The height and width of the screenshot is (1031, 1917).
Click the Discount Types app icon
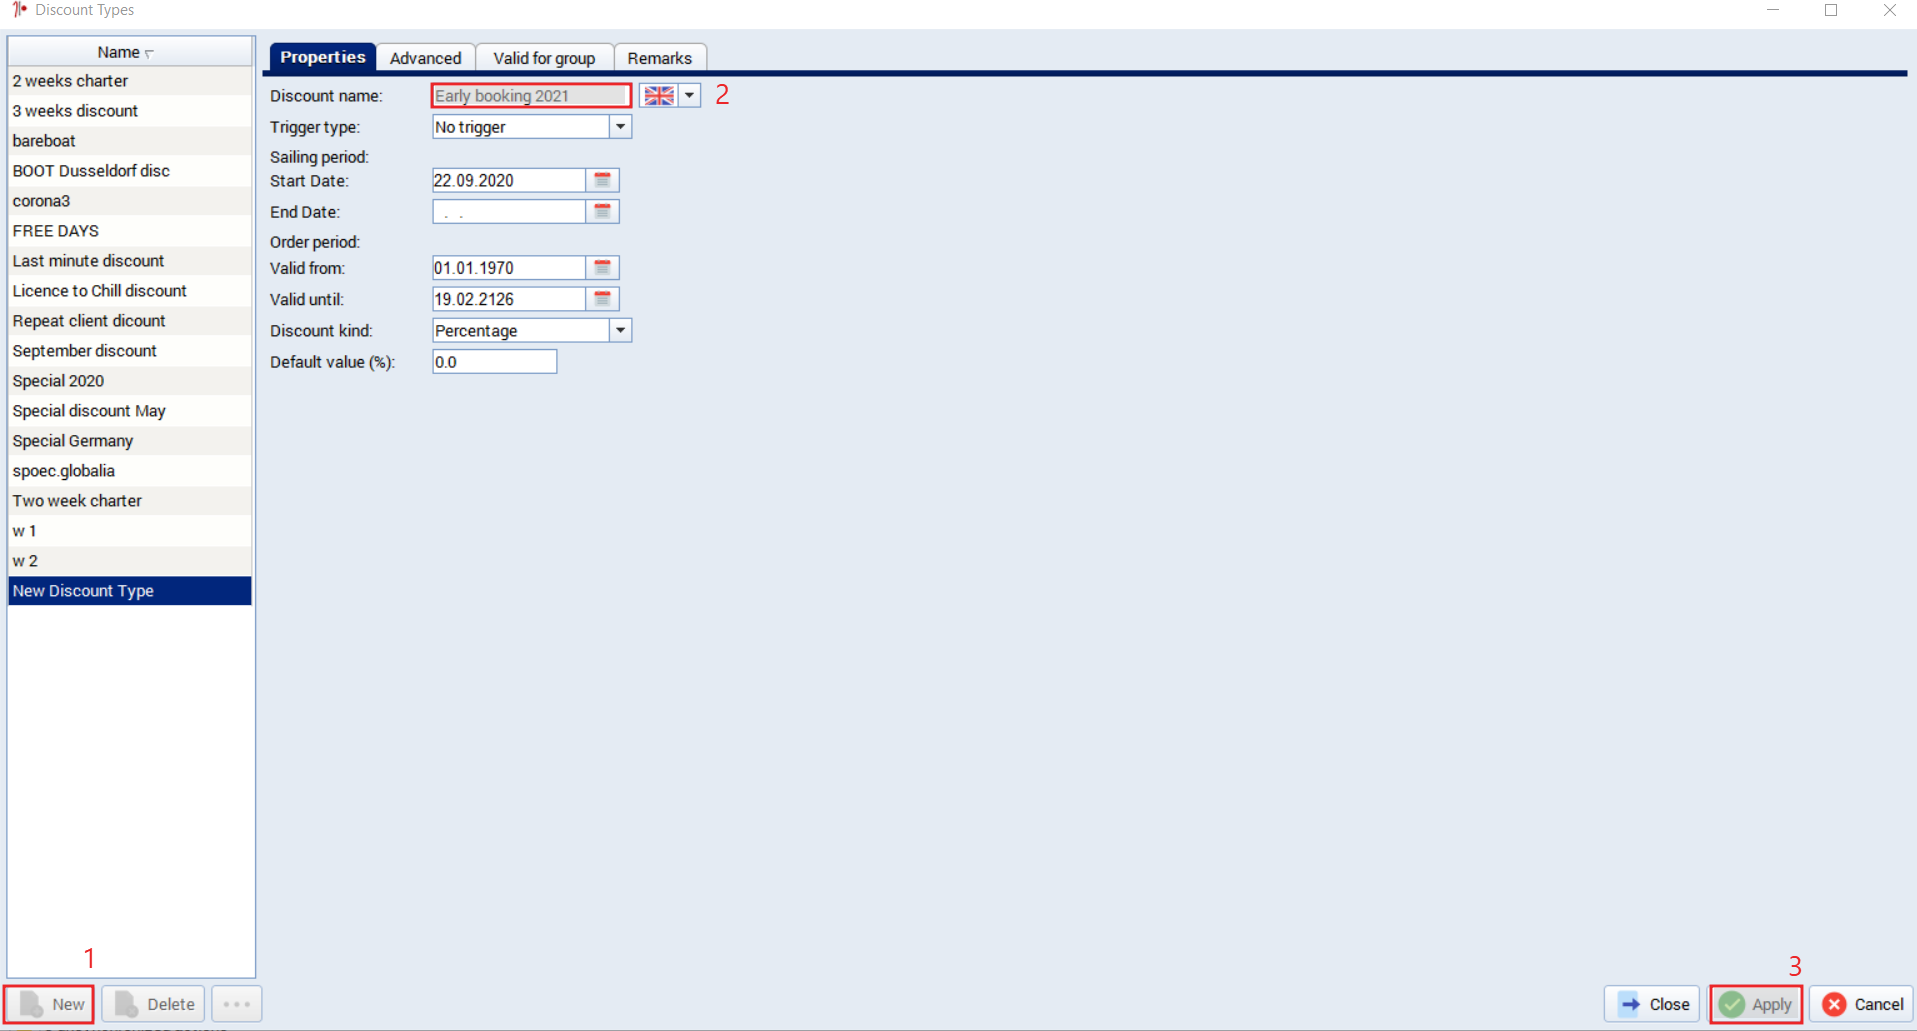click(19, 10)
